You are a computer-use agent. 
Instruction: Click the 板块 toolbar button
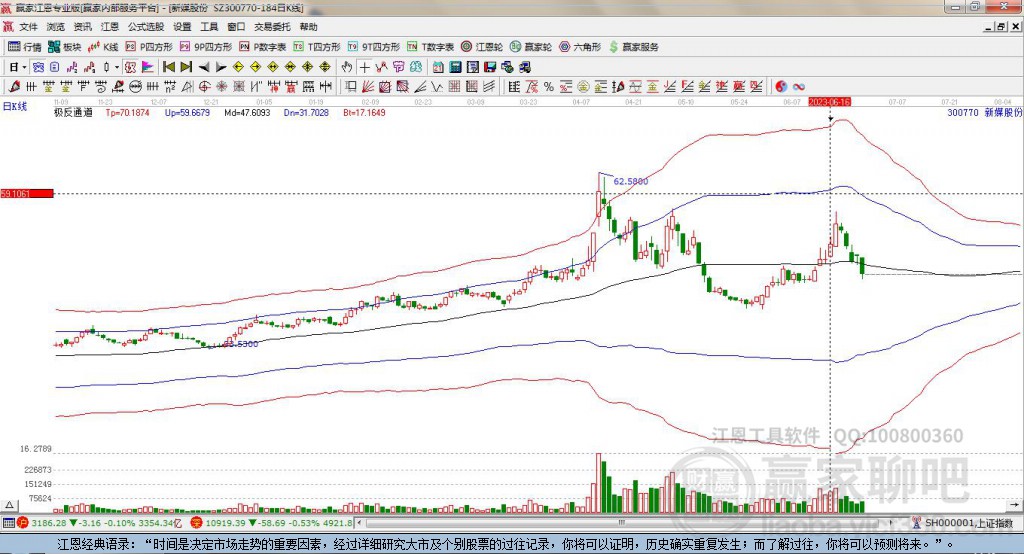[65, 47]
